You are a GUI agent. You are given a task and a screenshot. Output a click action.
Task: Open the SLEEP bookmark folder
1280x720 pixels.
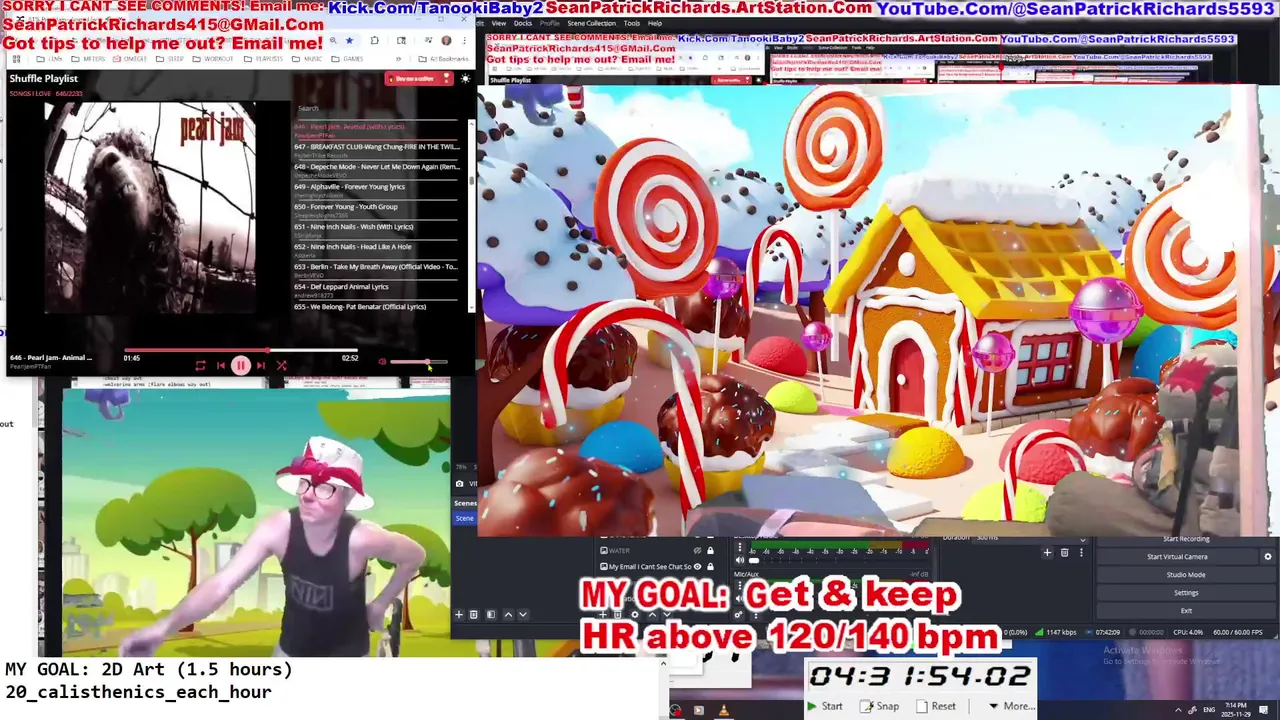point(170,59)
